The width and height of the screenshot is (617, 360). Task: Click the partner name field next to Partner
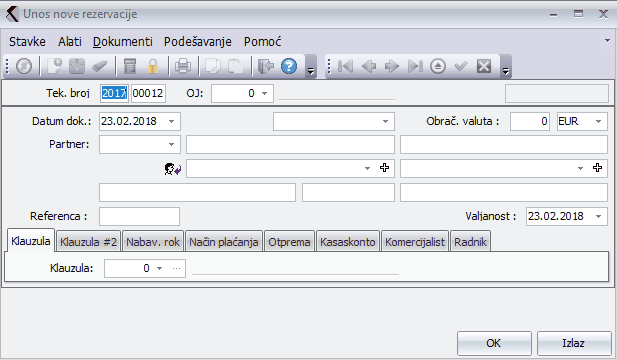point(290,144)
